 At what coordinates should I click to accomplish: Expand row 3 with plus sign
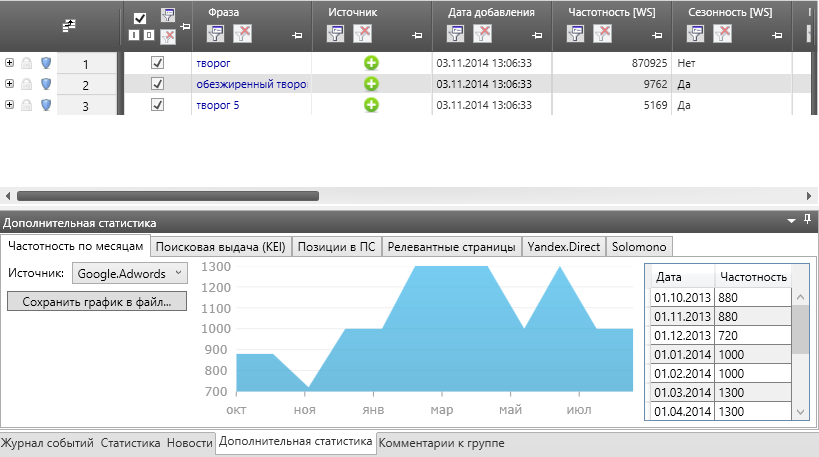click(9, 104)
